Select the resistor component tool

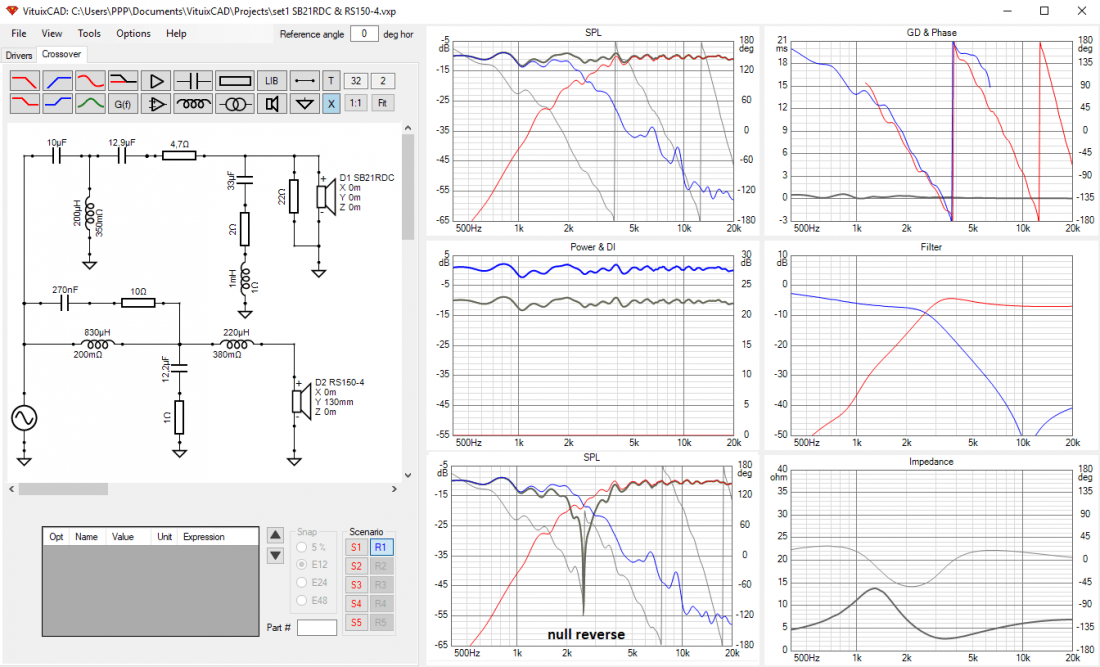[x=235, y=80]
